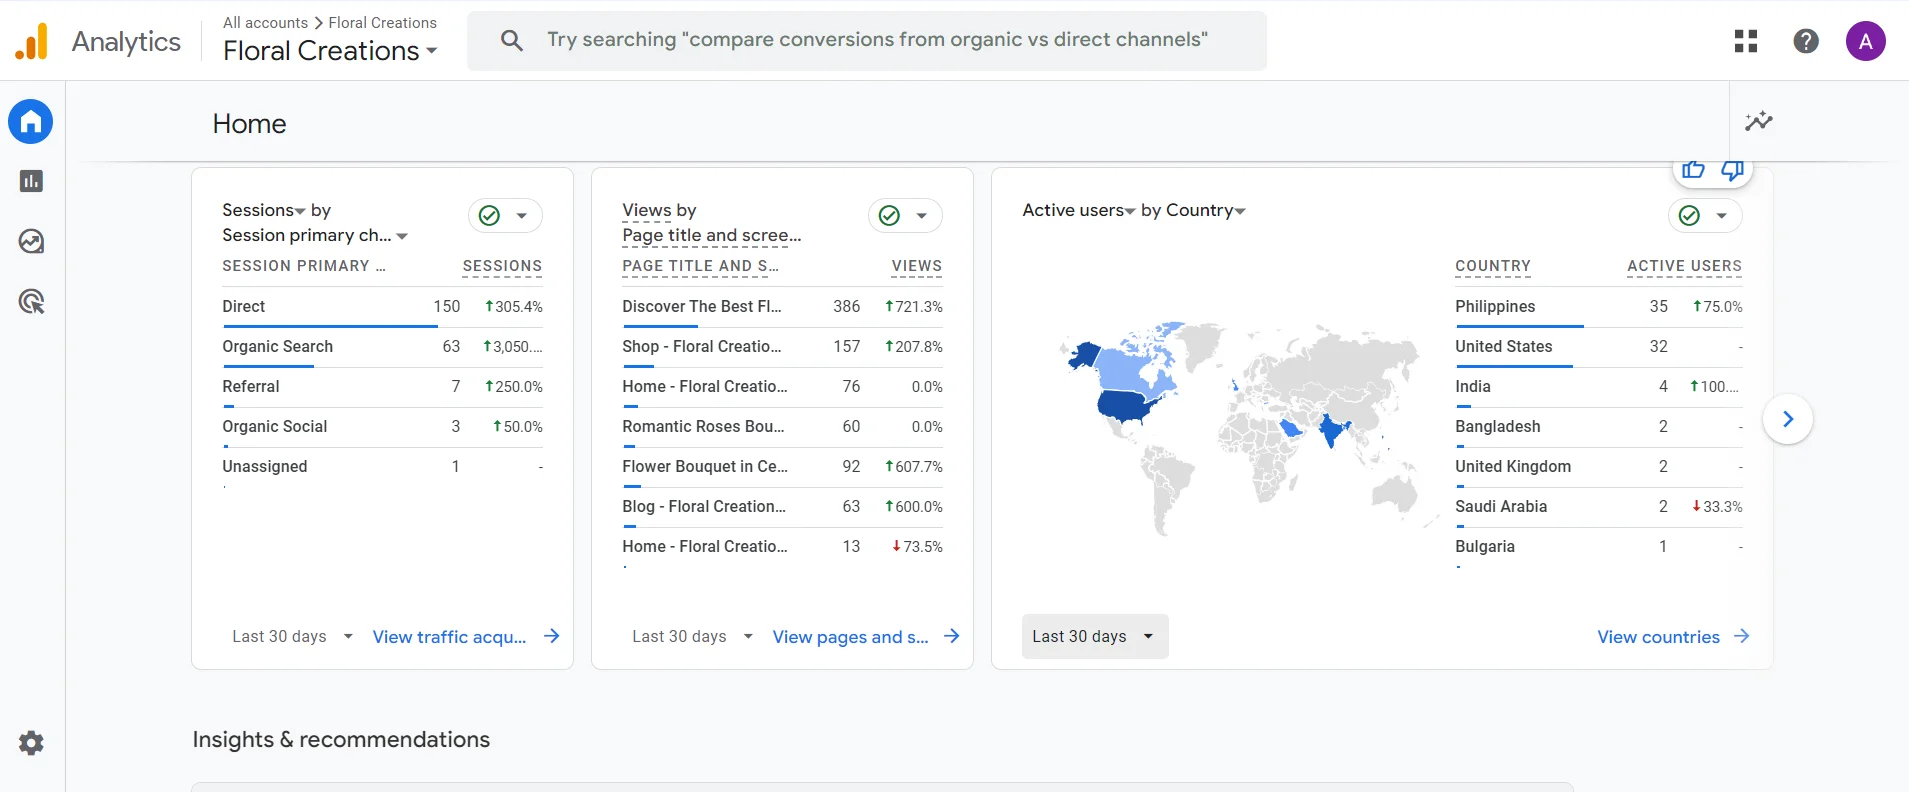This screenshot has height=792, width=1909.
Task: Change Last 30 days on Country card
Action: (1095, 636)
